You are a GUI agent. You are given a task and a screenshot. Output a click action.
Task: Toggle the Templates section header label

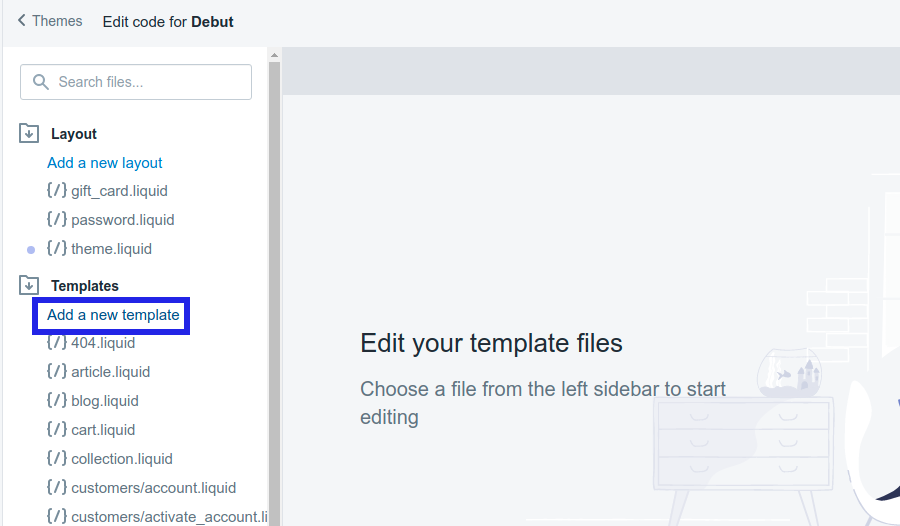[85, 286]
